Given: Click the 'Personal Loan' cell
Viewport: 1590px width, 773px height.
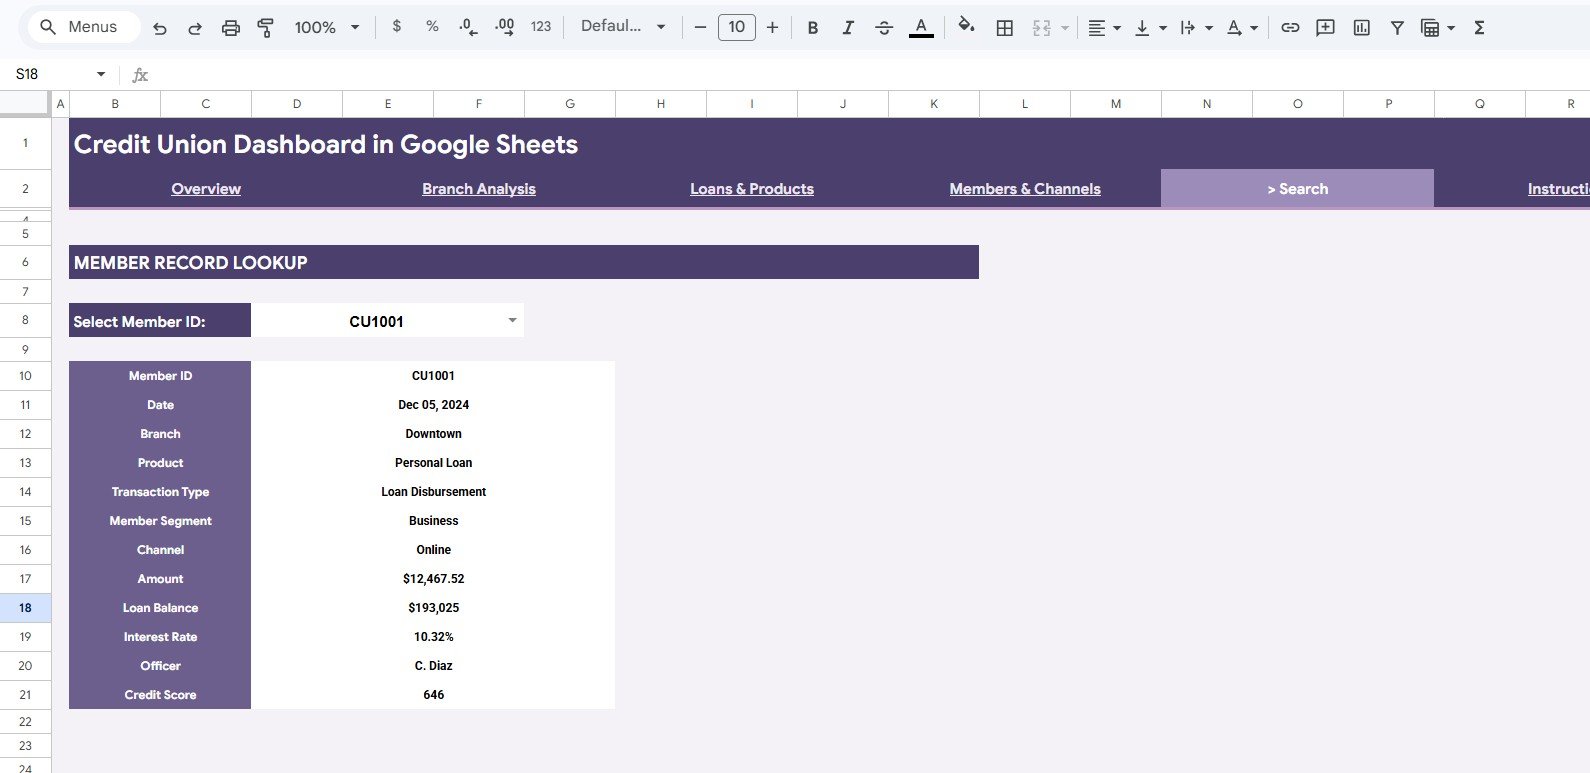Looking at the screenshot, I should pos(433,463).
